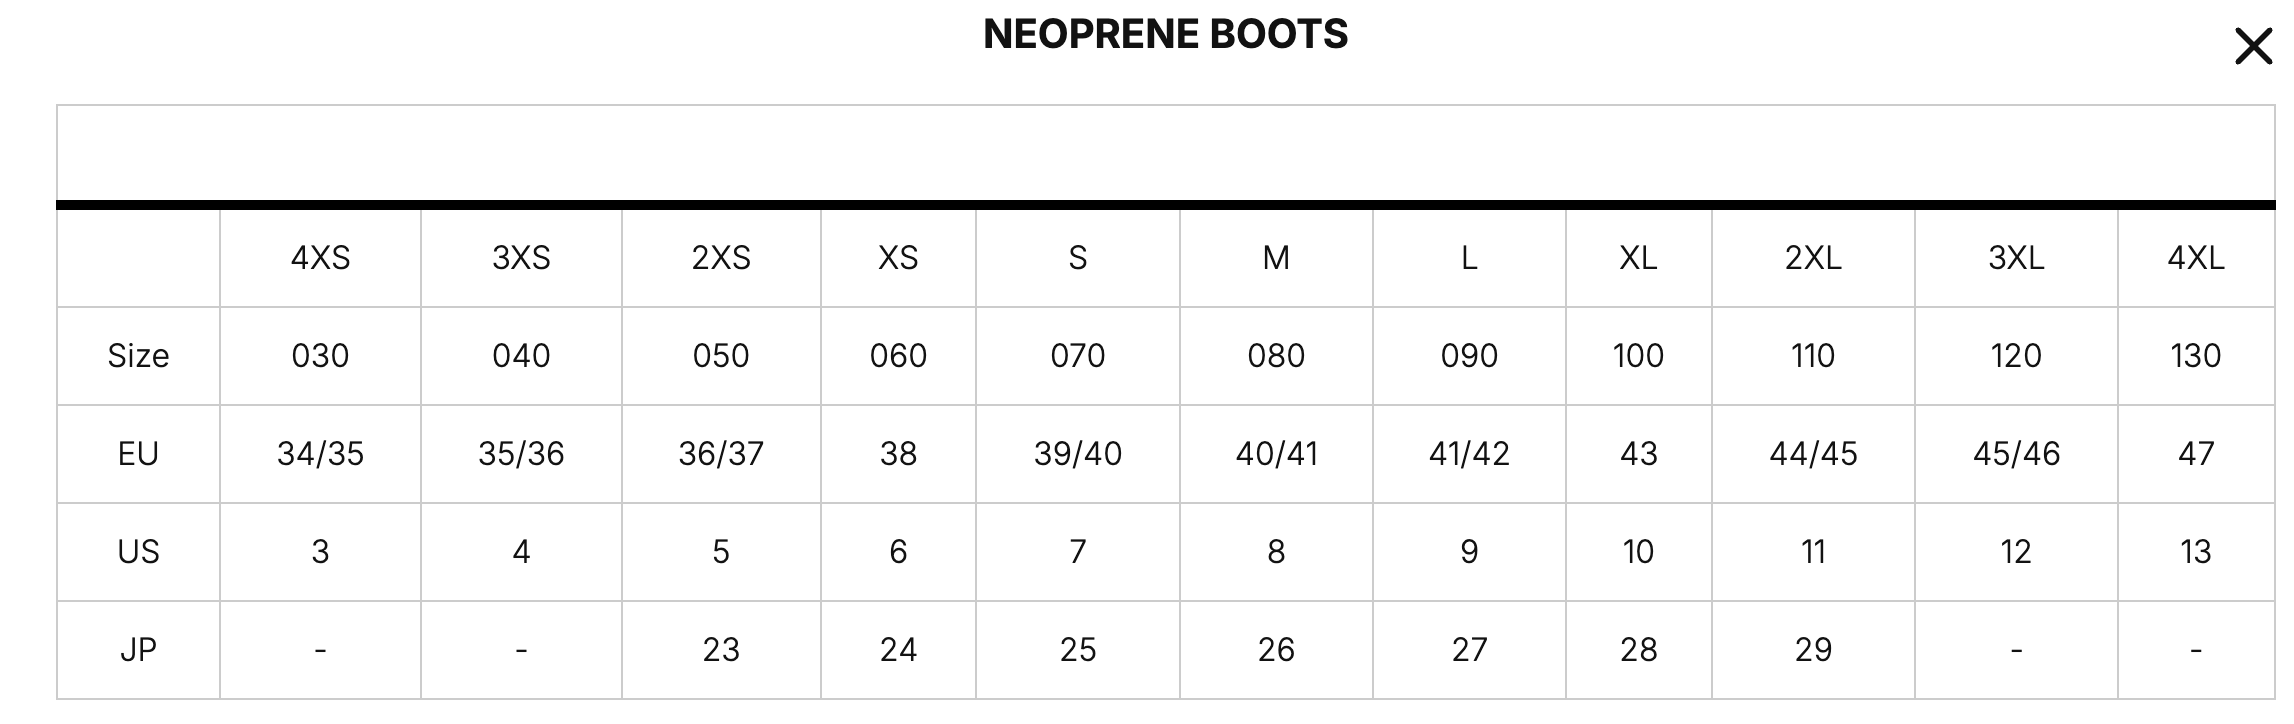Viewport: 2294px width, 724px height.
Task: Select the US 10 cell
Action: [x=1639, y=552]
